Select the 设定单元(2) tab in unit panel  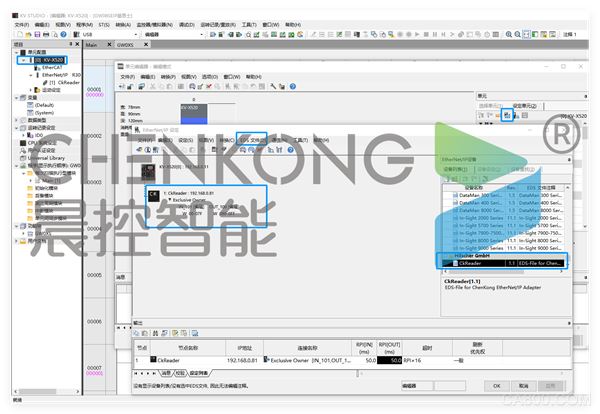coord(527,104)
